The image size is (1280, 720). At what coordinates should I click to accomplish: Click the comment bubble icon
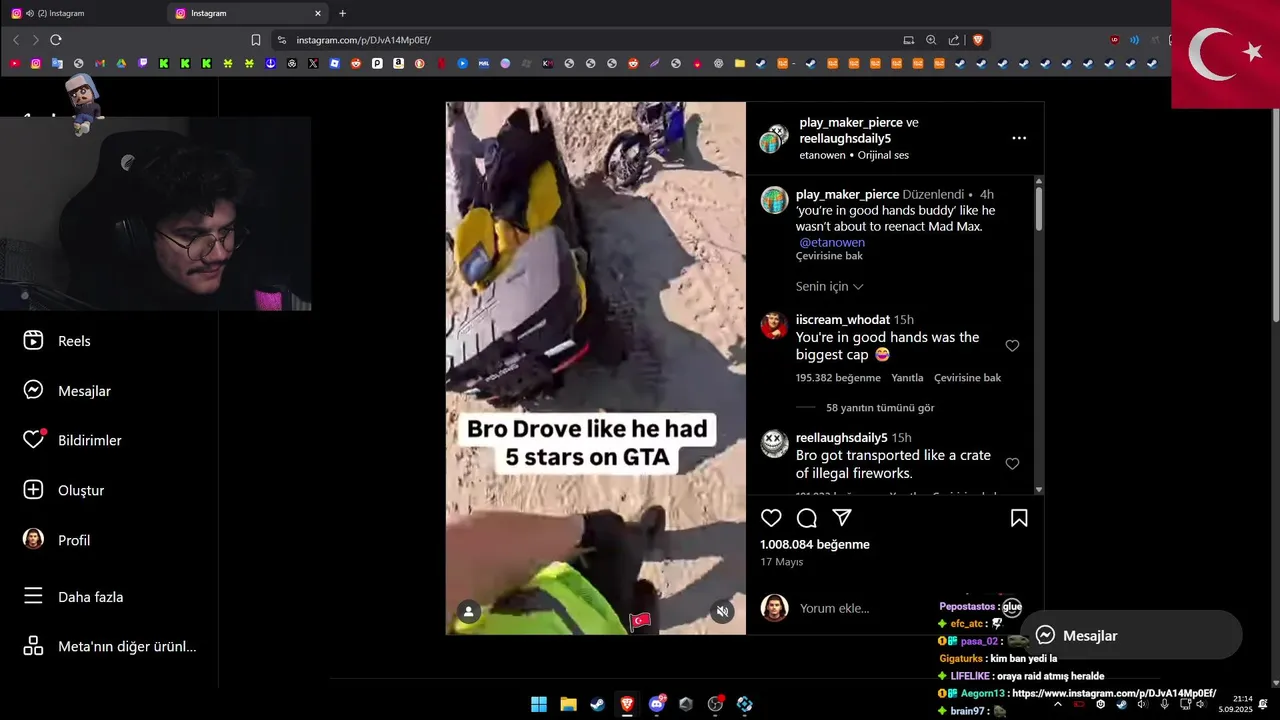(x=807, y=518)
